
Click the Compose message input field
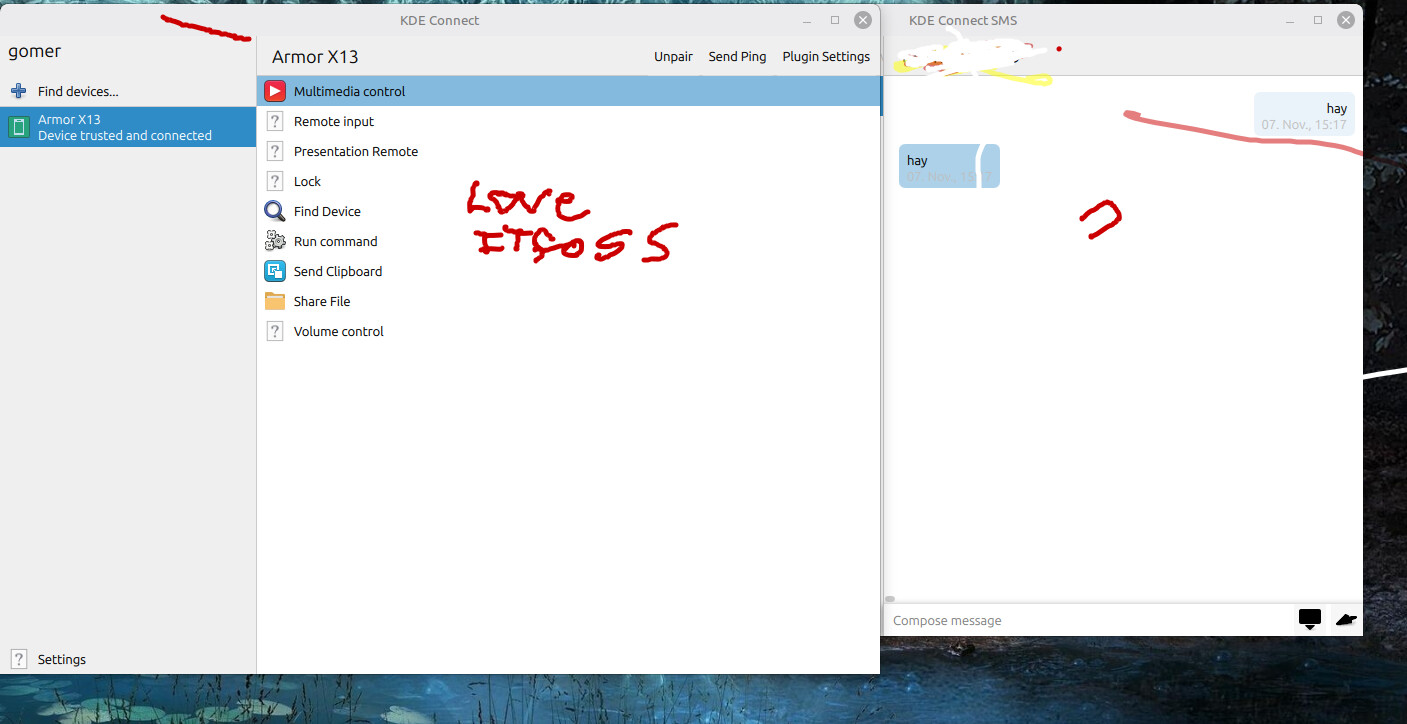tap(1085, 620)
